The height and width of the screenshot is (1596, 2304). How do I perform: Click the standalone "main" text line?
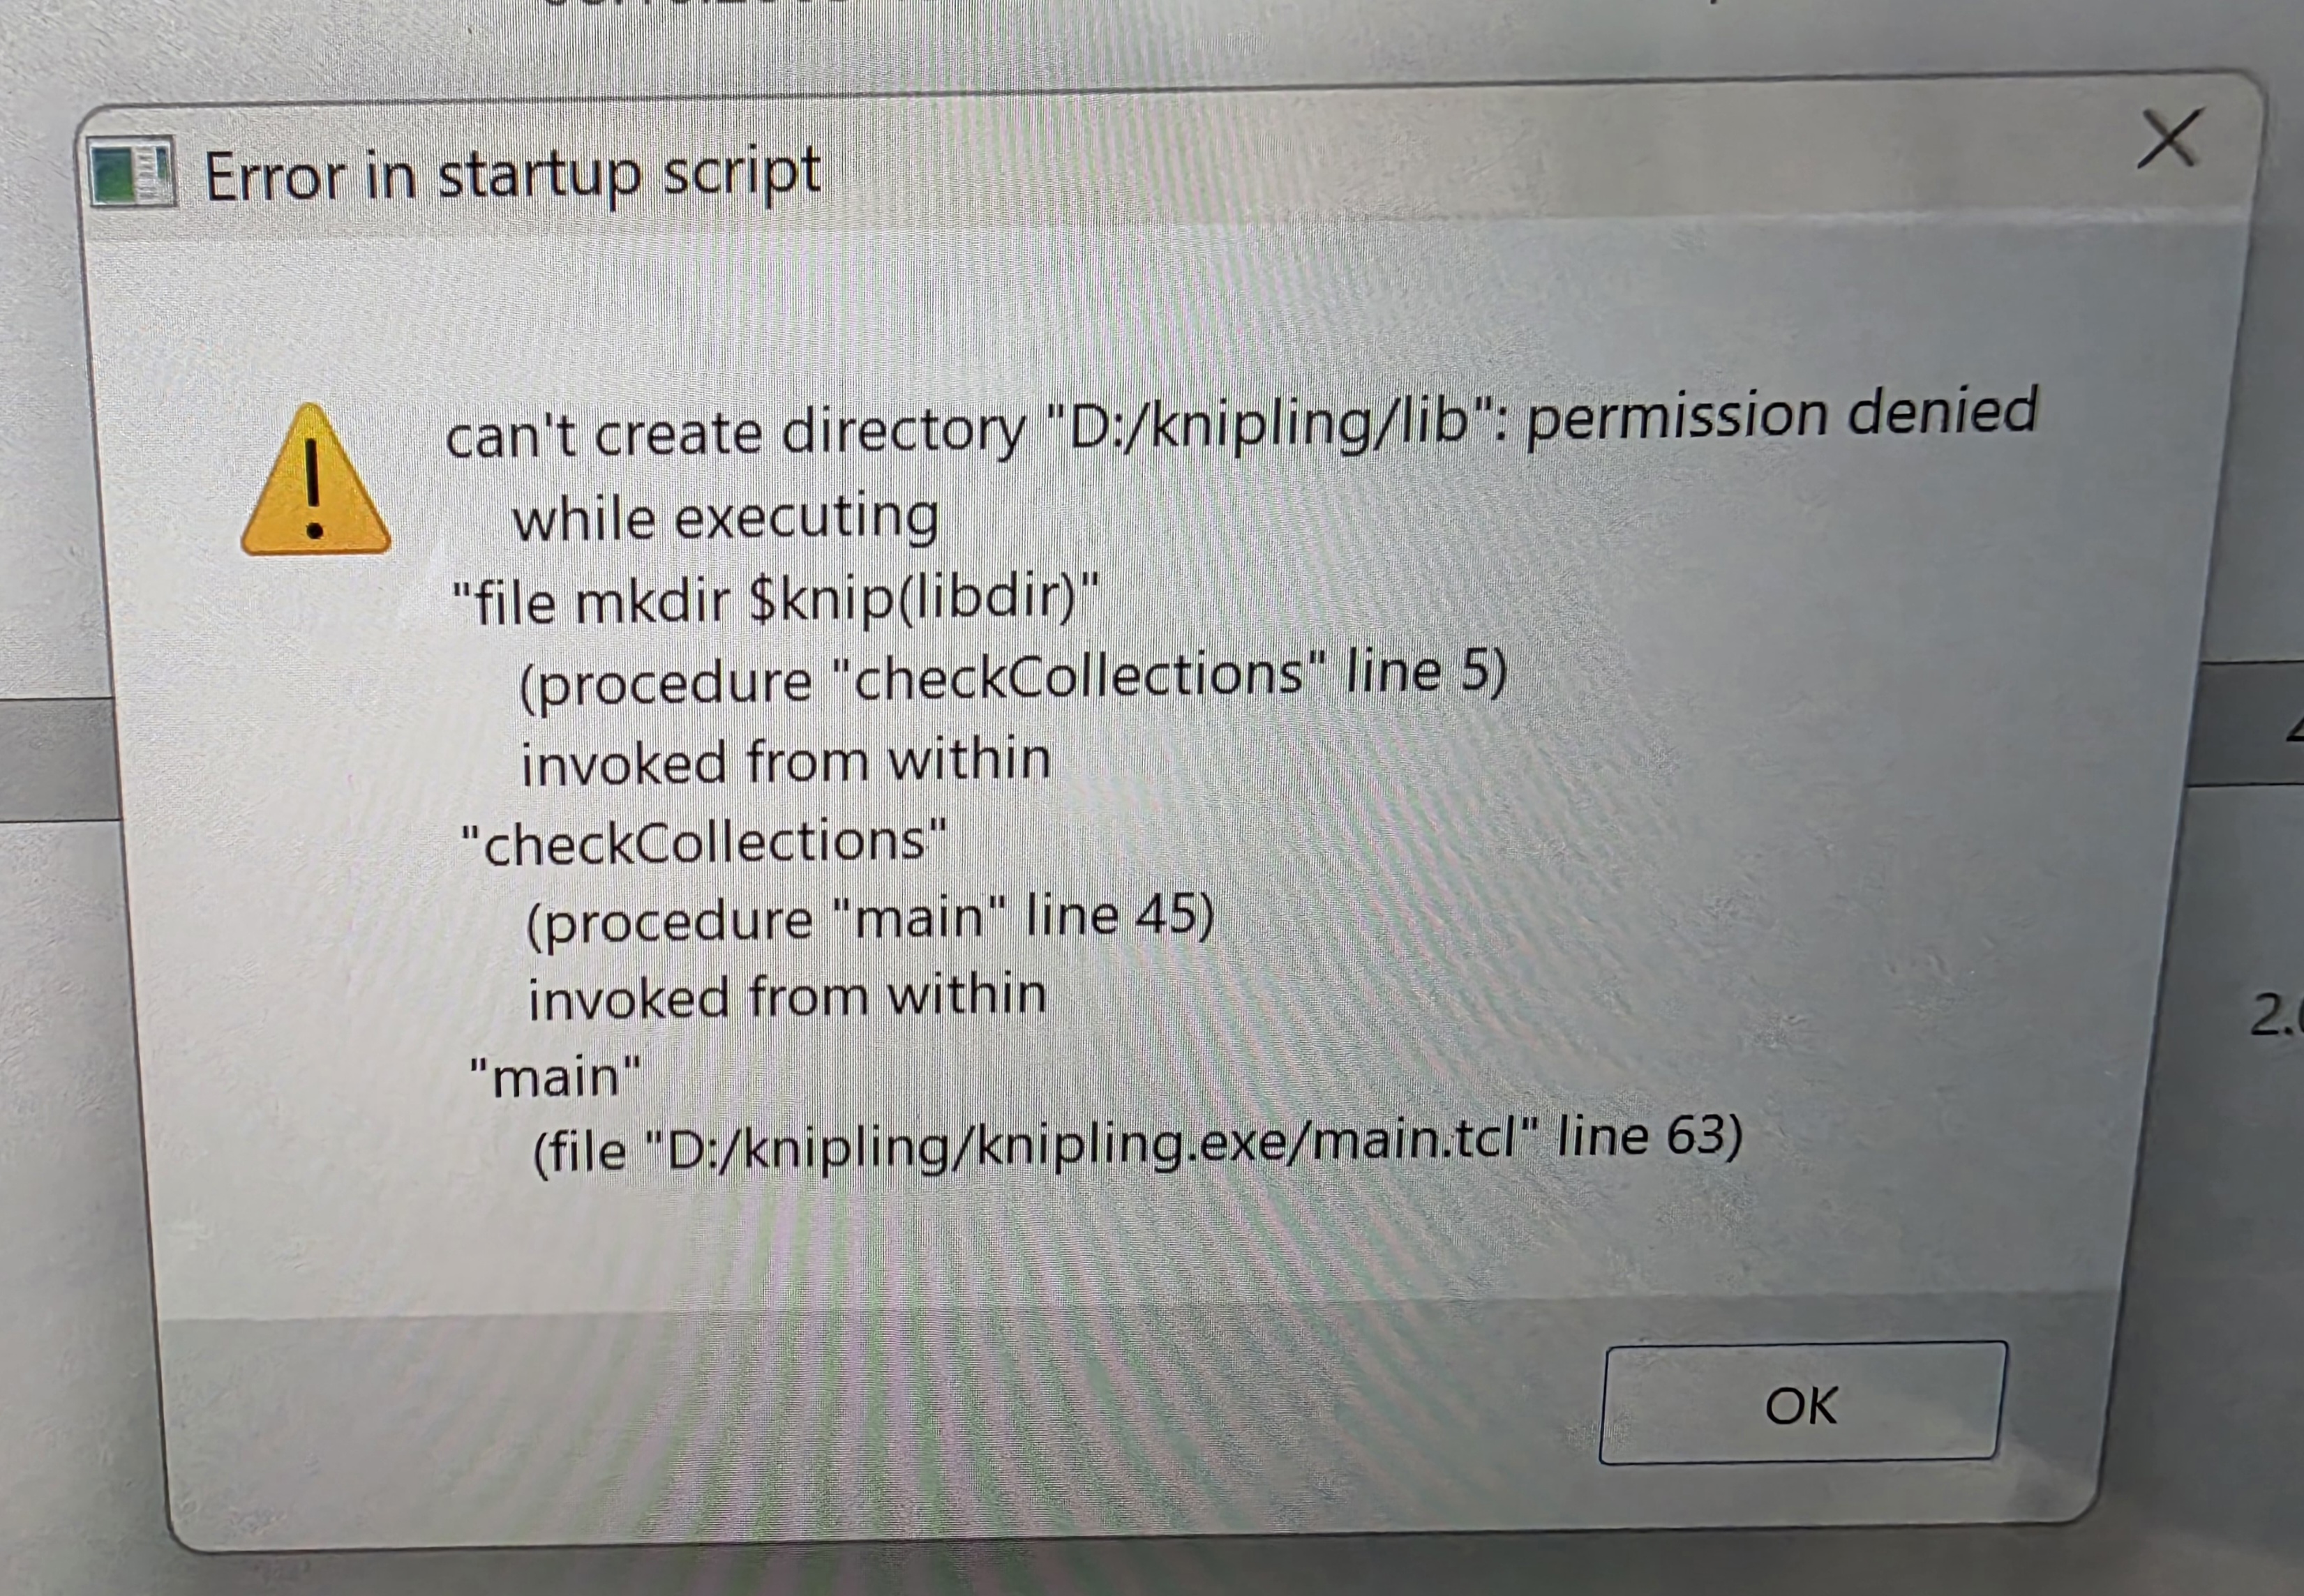pos(555,1078)
